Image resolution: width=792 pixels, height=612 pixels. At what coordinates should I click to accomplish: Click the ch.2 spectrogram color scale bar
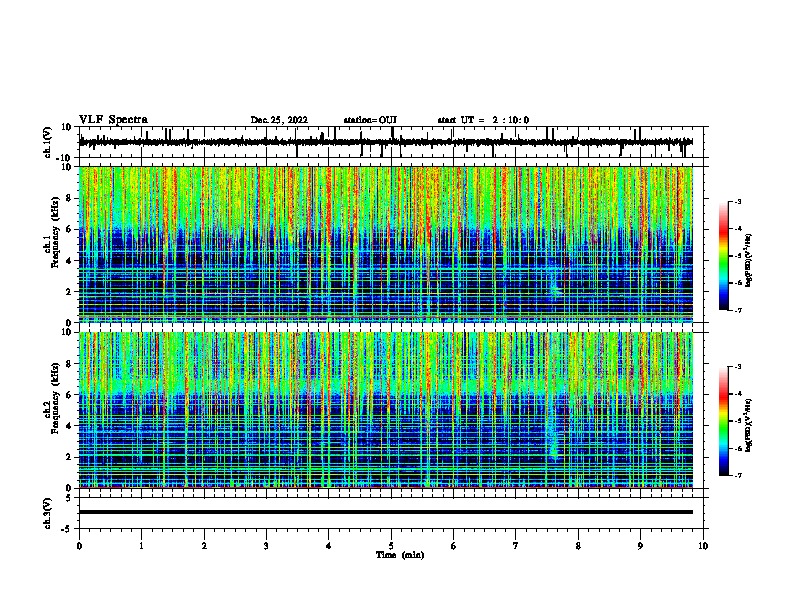723,421
